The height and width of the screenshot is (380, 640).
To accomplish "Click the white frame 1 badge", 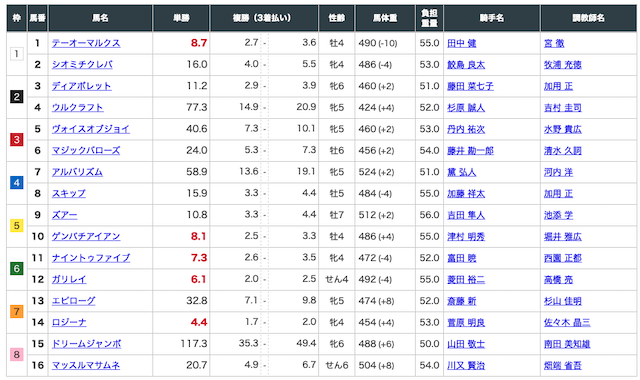I will (x=16, y=53).
